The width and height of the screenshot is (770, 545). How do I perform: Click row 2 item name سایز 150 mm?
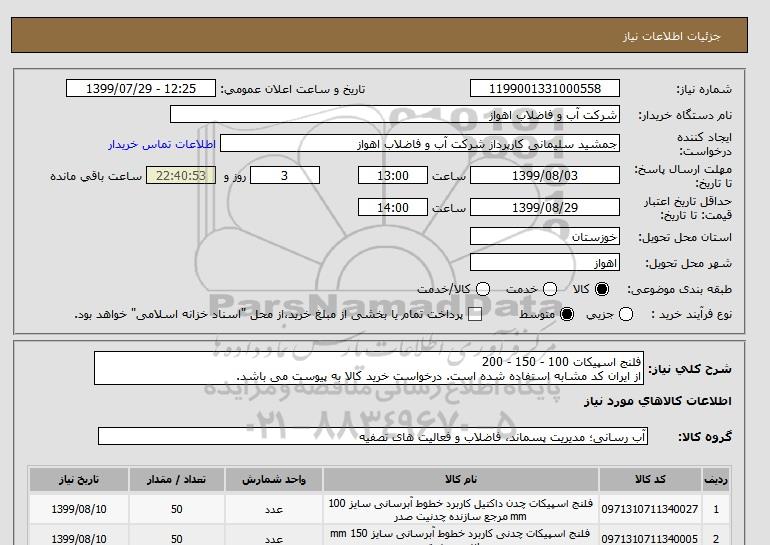coord(461,536)
